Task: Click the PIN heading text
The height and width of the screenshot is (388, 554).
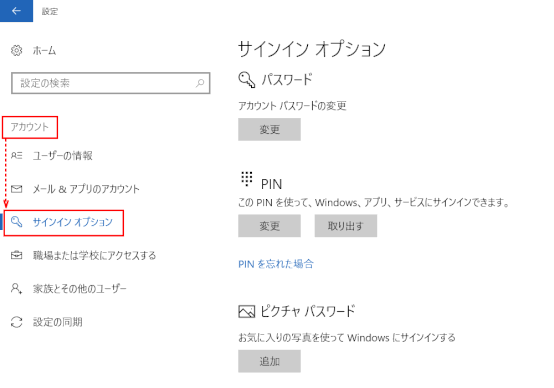Action: coord(271,184)
